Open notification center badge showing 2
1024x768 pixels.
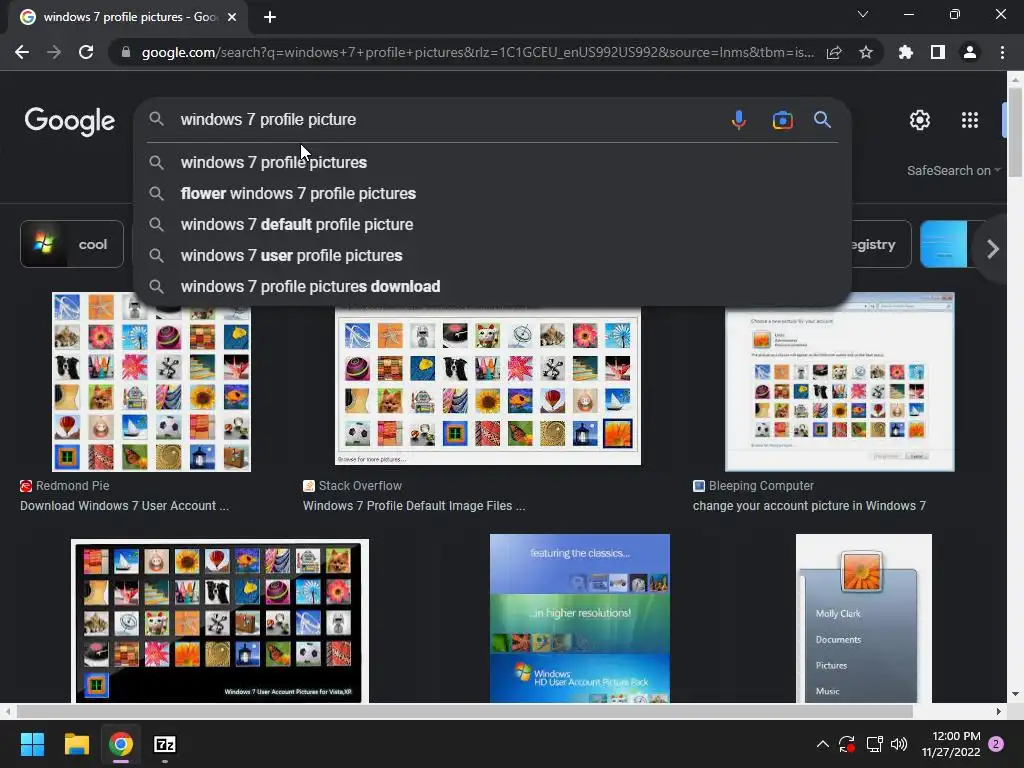996,744
